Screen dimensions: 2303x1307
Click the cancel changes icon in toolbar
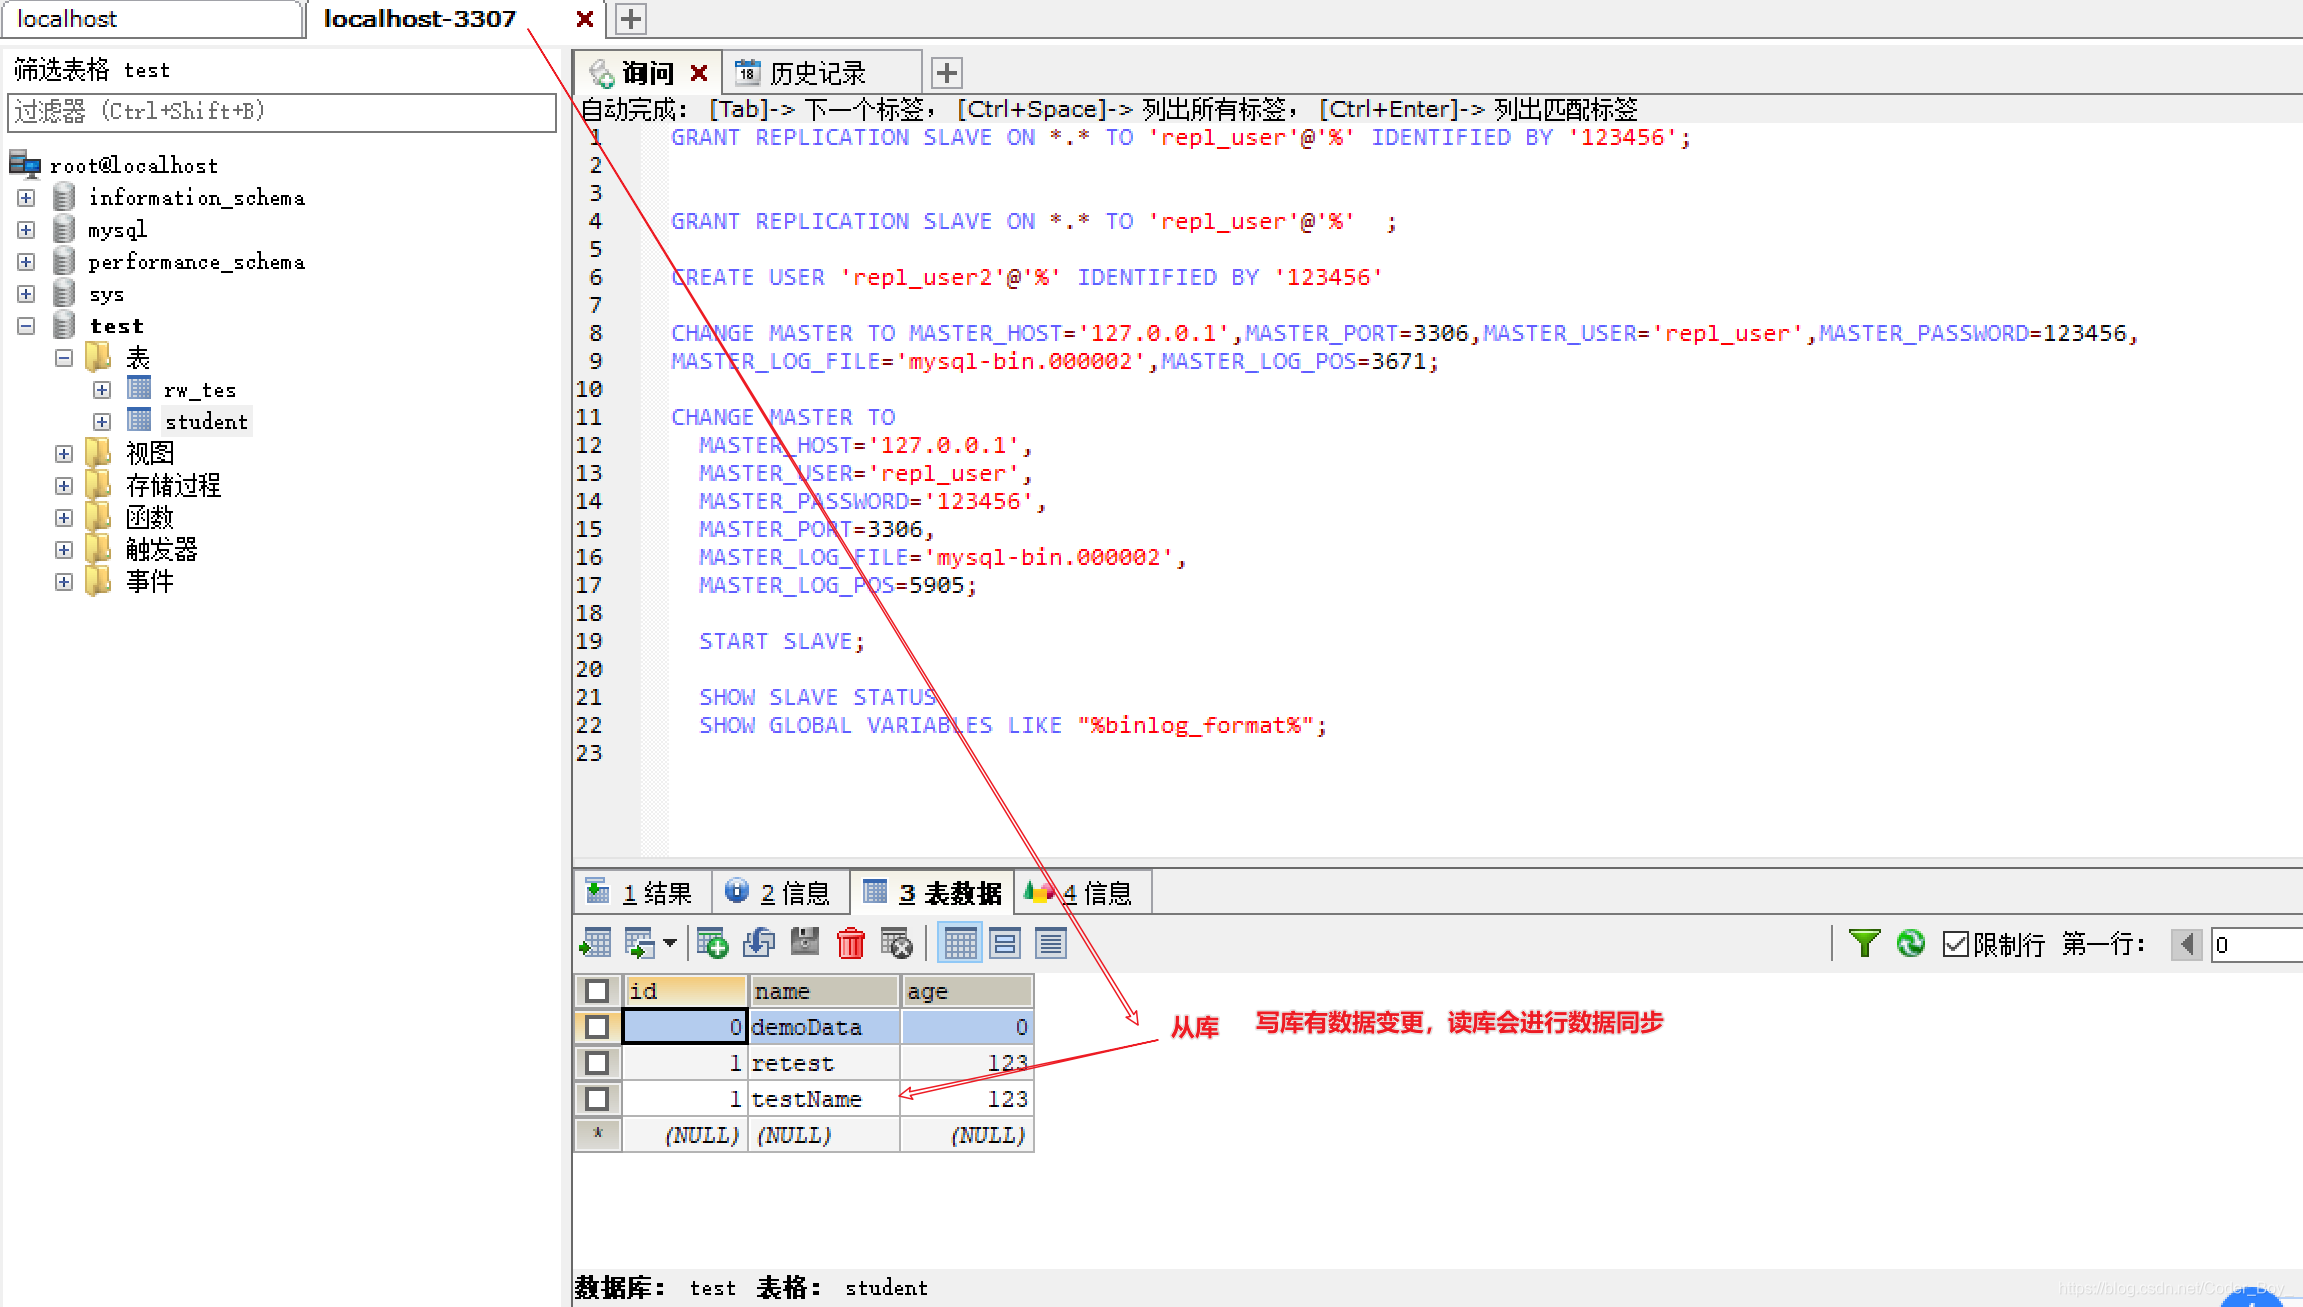[896, 943]
